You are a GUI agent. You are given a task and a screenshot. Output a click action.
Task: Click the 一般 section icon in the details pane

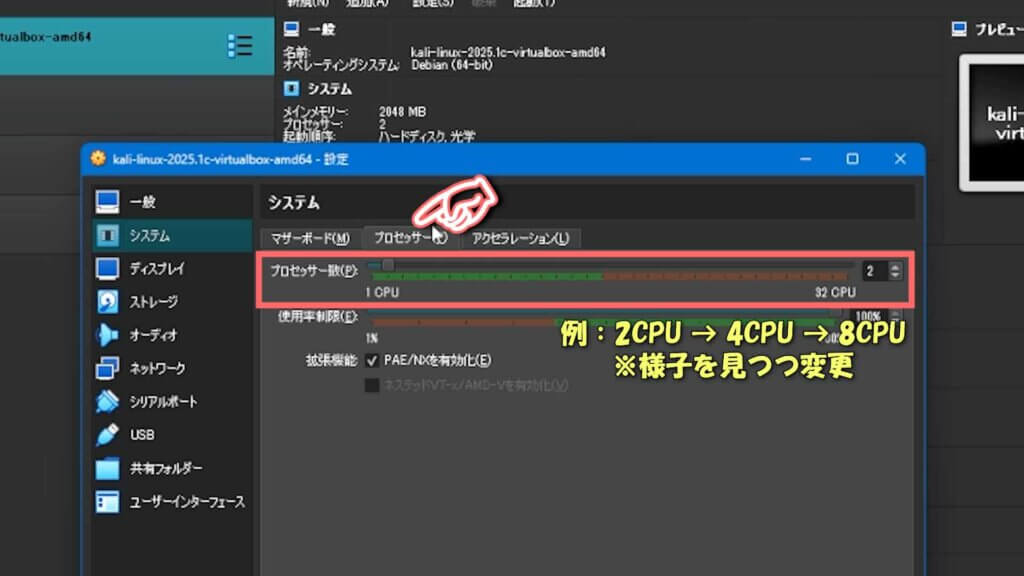coord(291,29)
